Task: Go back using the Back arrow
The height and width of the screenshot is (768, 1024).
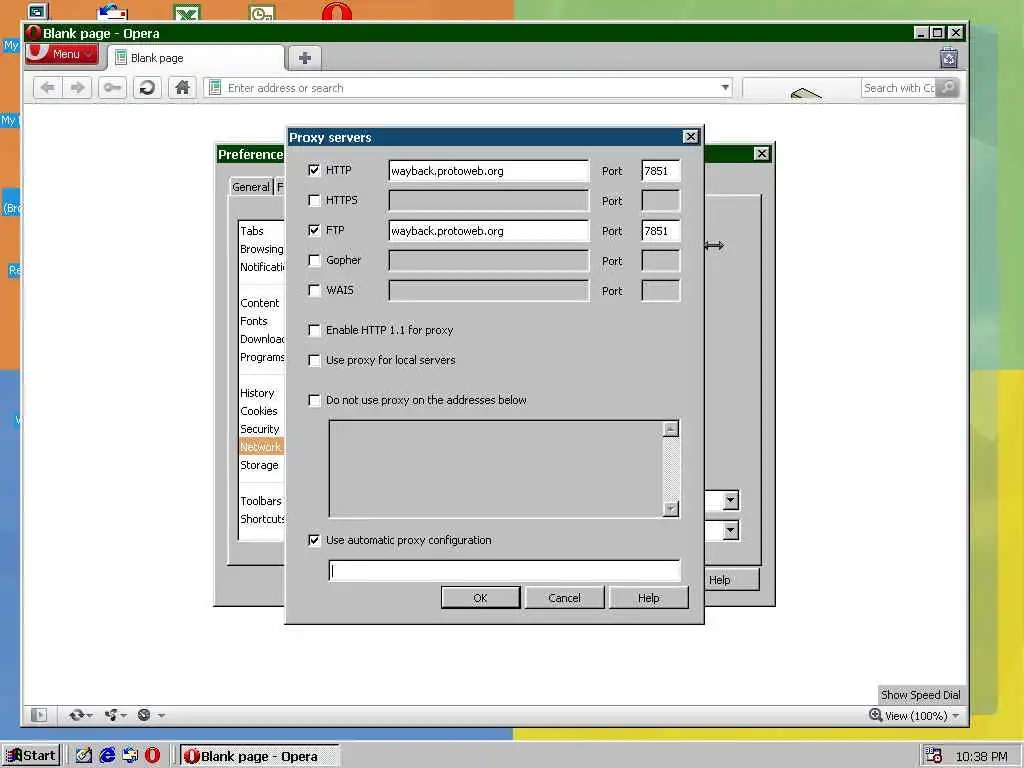Action: [48, 88]
